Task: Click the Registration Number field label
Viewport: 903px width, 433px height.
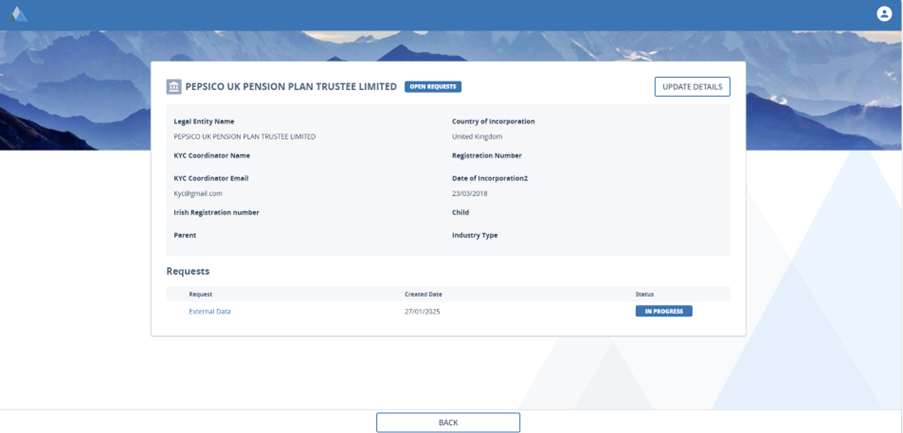Action: [487, 156]
